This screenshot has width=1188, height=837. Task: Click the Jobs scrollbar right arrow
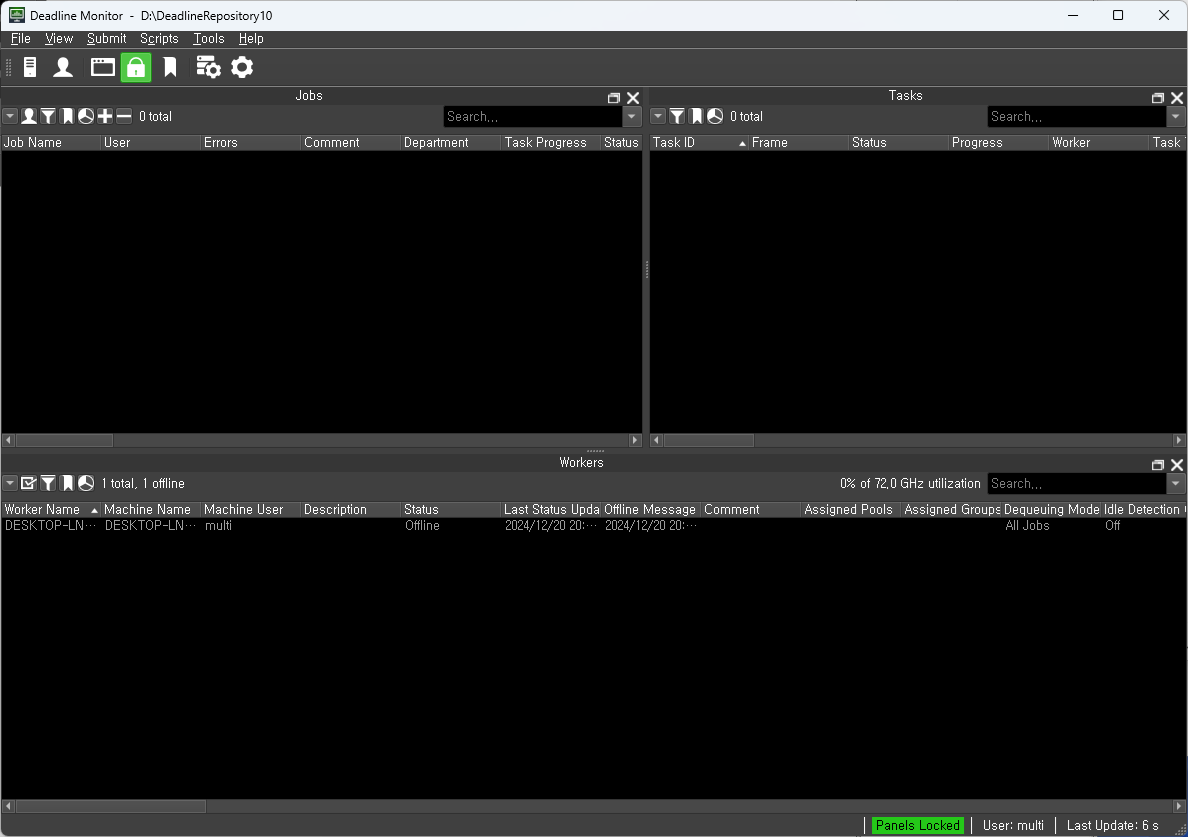(x=635, y=440)
